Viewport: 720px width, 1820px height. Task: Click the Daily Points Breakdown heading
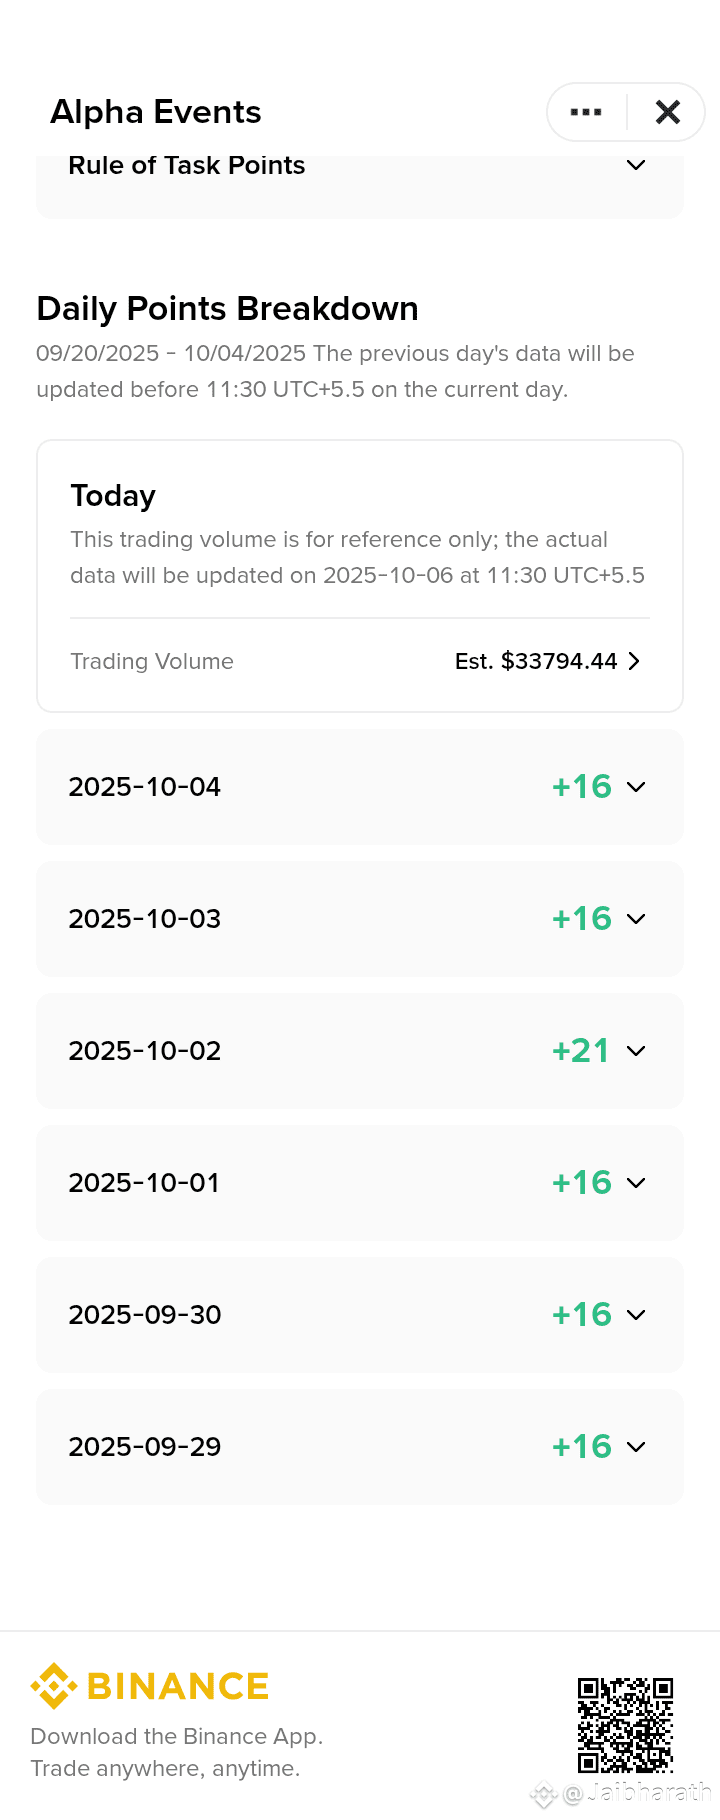point(228,309)
